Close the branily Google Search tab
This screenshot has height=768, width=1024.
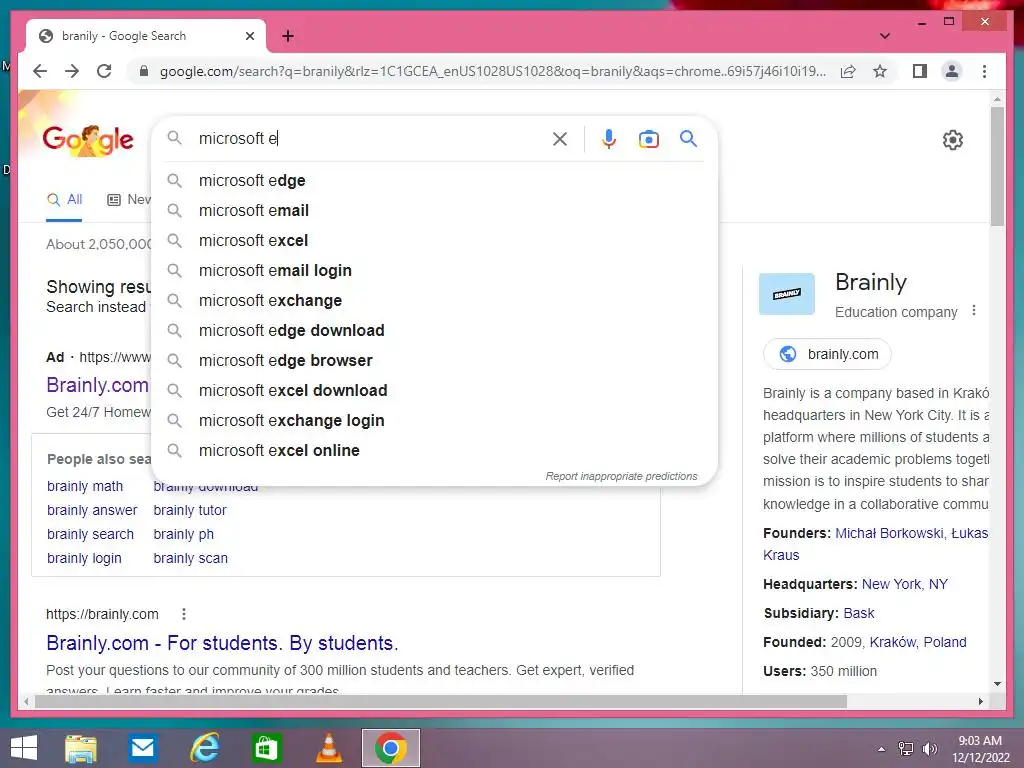249,36
